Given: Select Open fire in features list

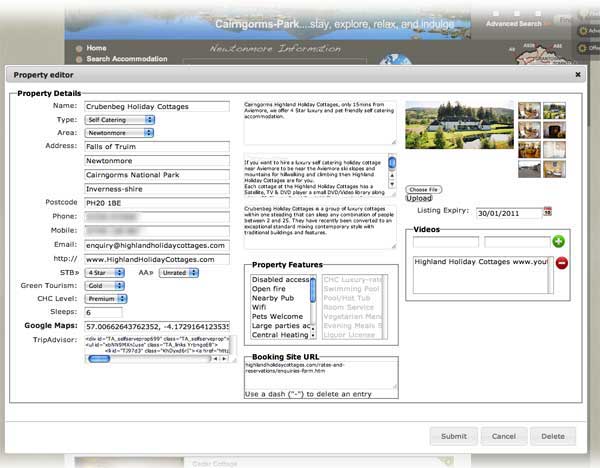Looking at the screenshot, I should pyautogui.click(x=269, y=289).
